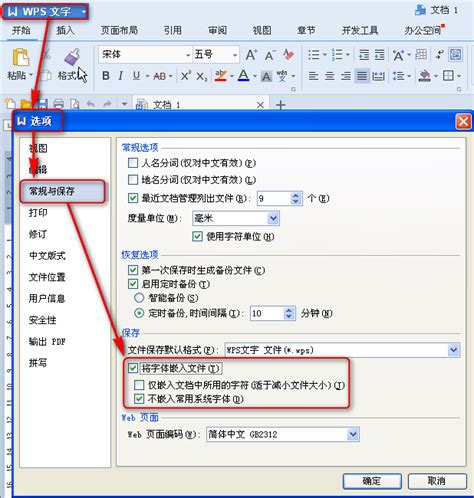
Task: Enable 地名分词 checkbox
Action: (x=133, y=180)
